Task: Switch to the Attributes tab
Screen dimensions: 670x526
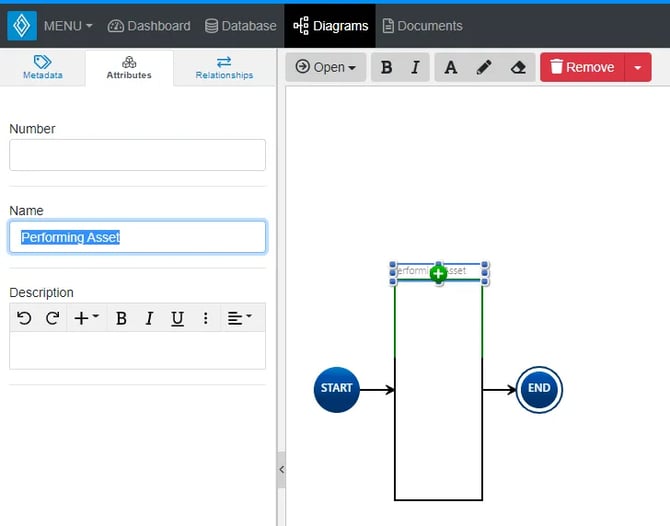Action: [129, 68]
